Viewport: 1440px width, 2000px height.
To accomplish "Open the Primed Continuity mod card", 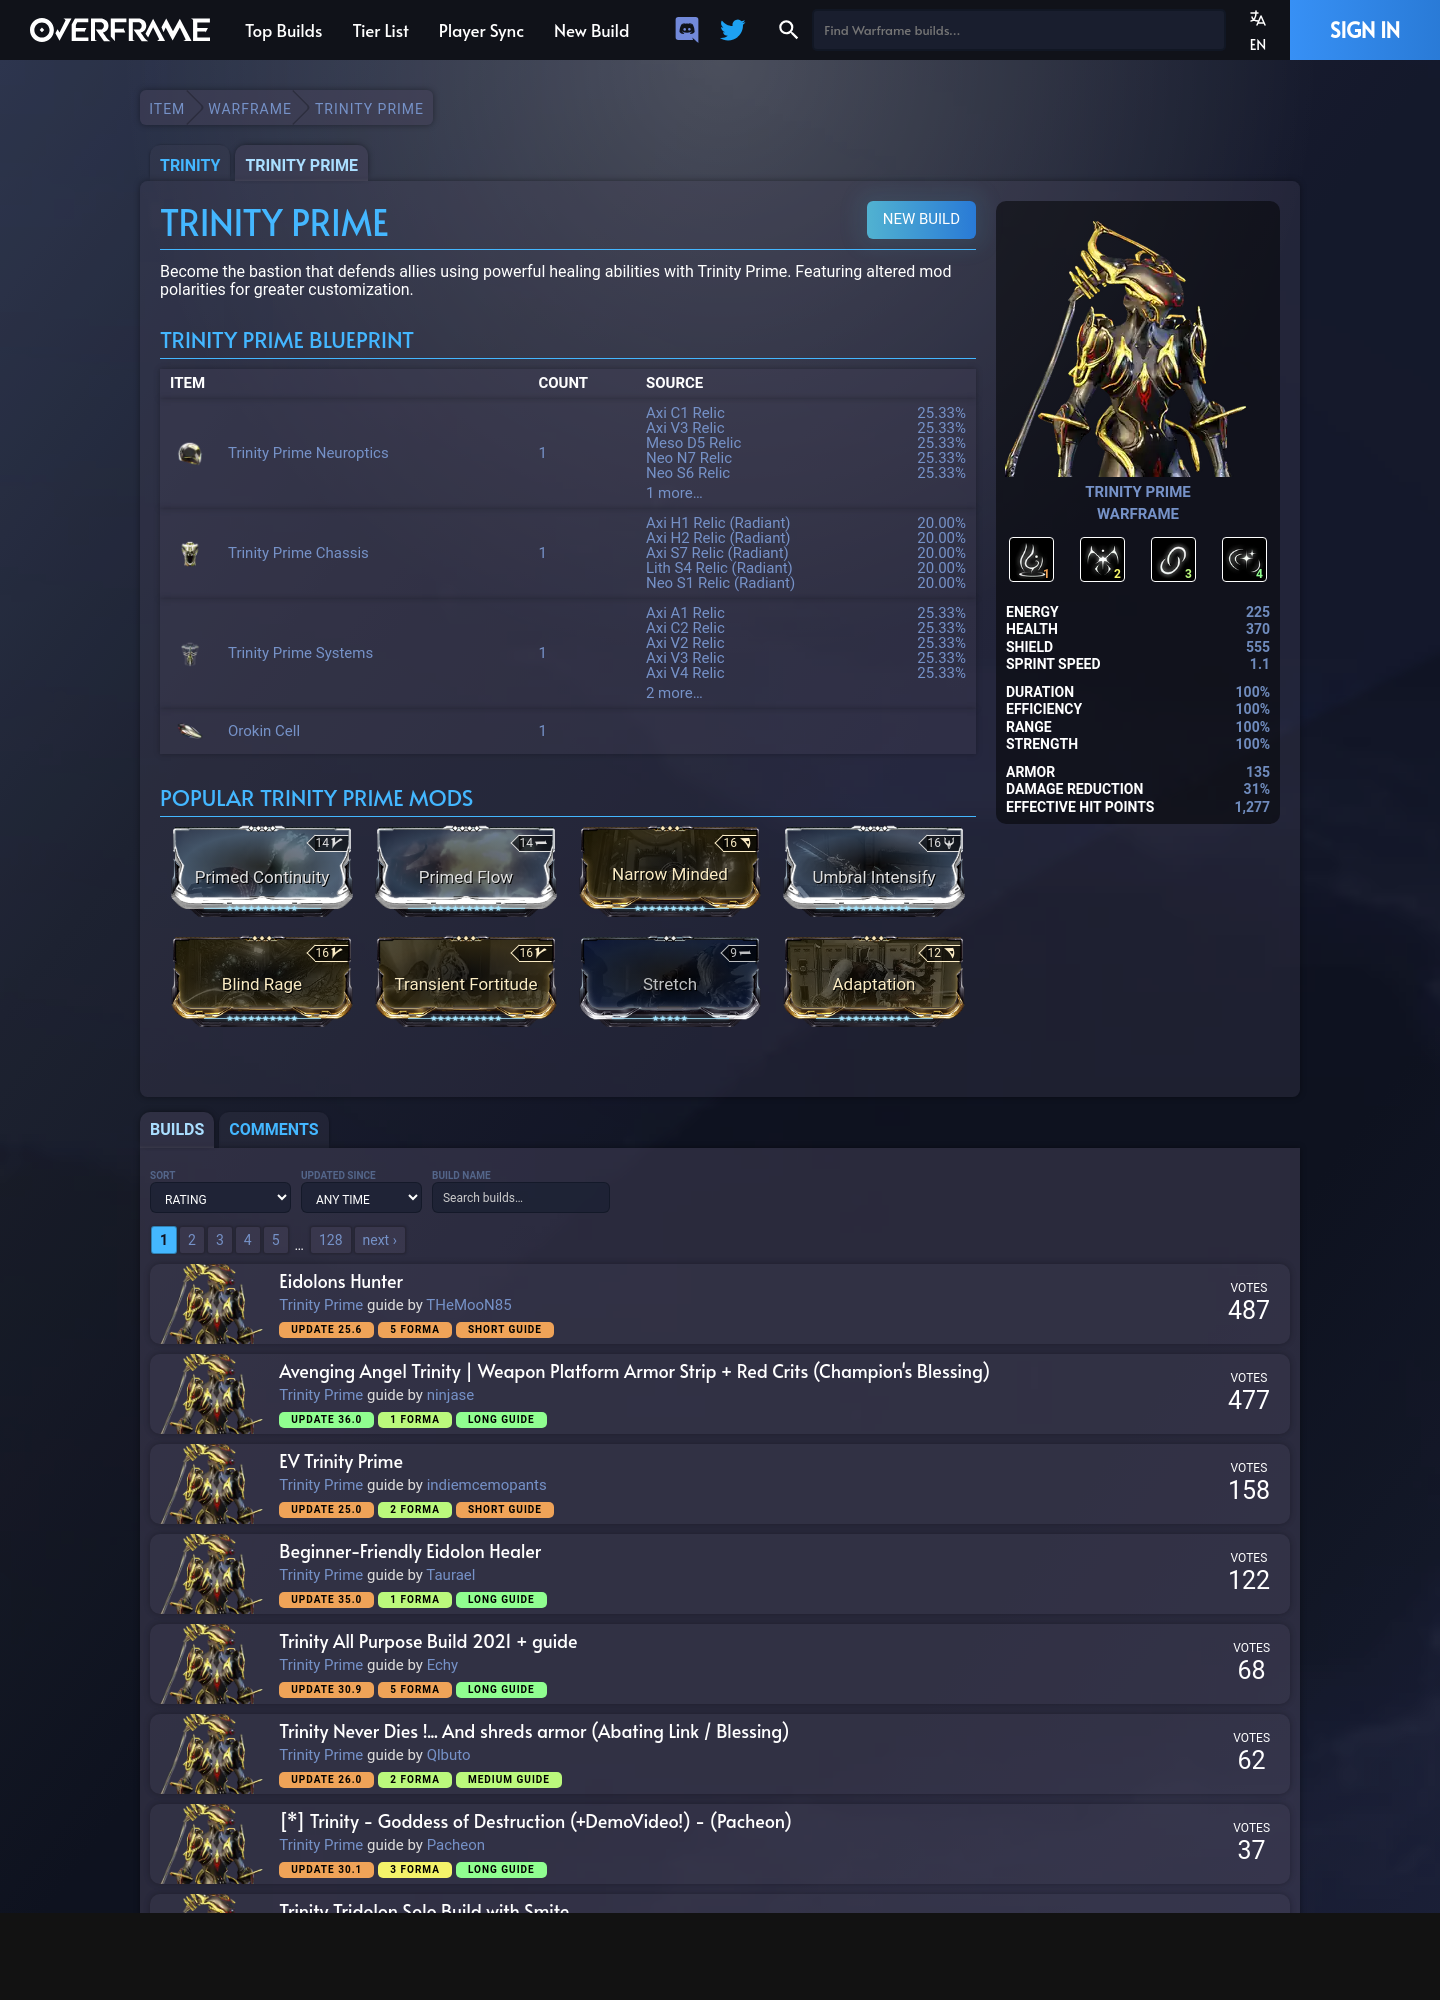I will [262, 870].
